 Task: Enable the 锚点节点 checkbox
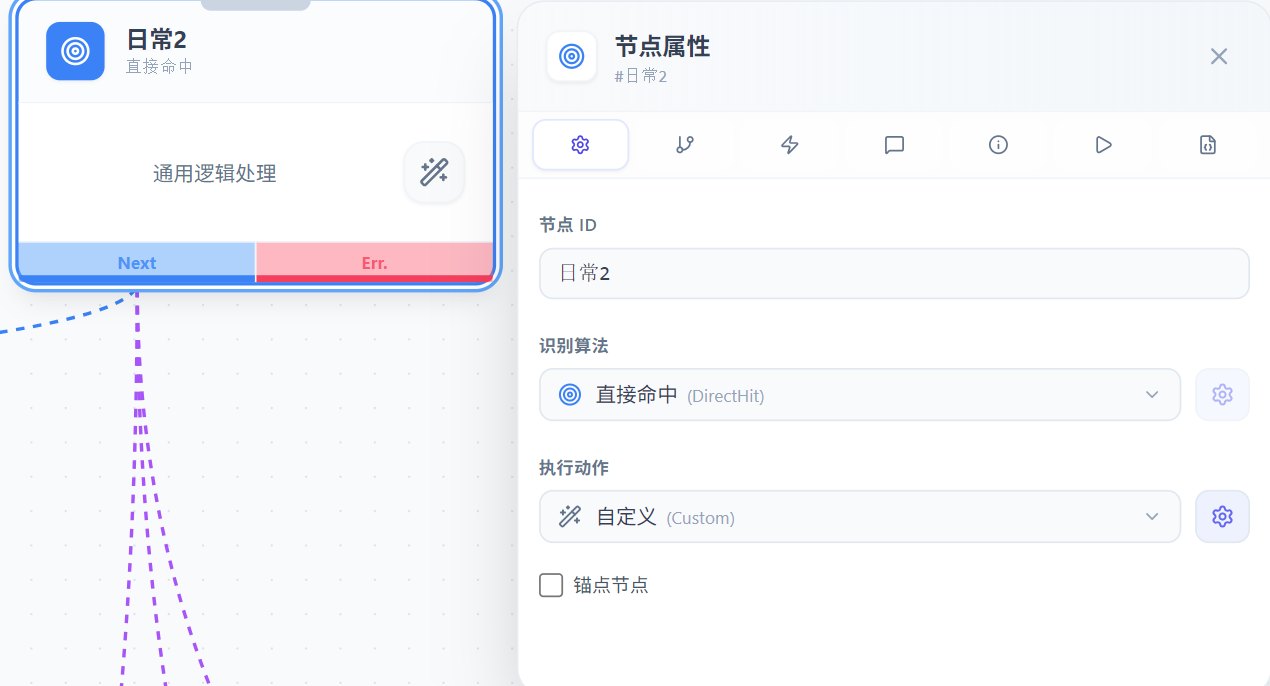coord(551,585)
